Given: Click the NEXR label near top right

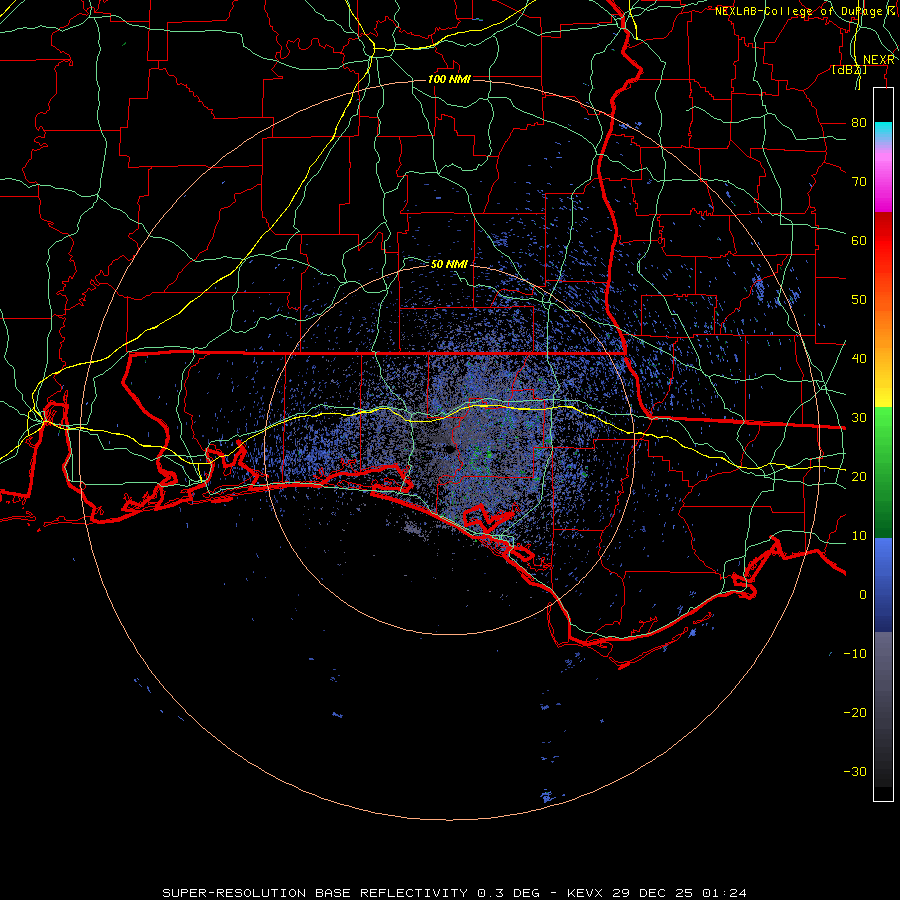Looking at the screenshot, I should click(879, 60).
